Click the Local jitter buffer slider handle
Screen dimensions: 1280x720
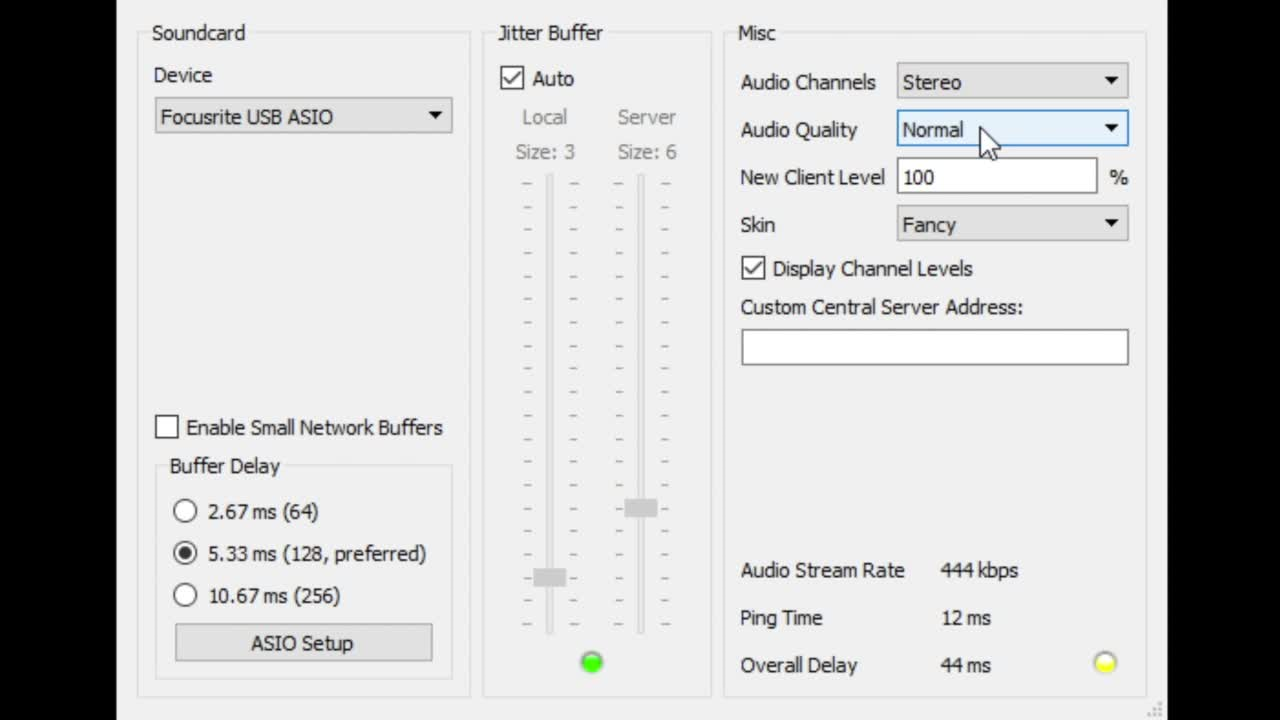(549, 577)
